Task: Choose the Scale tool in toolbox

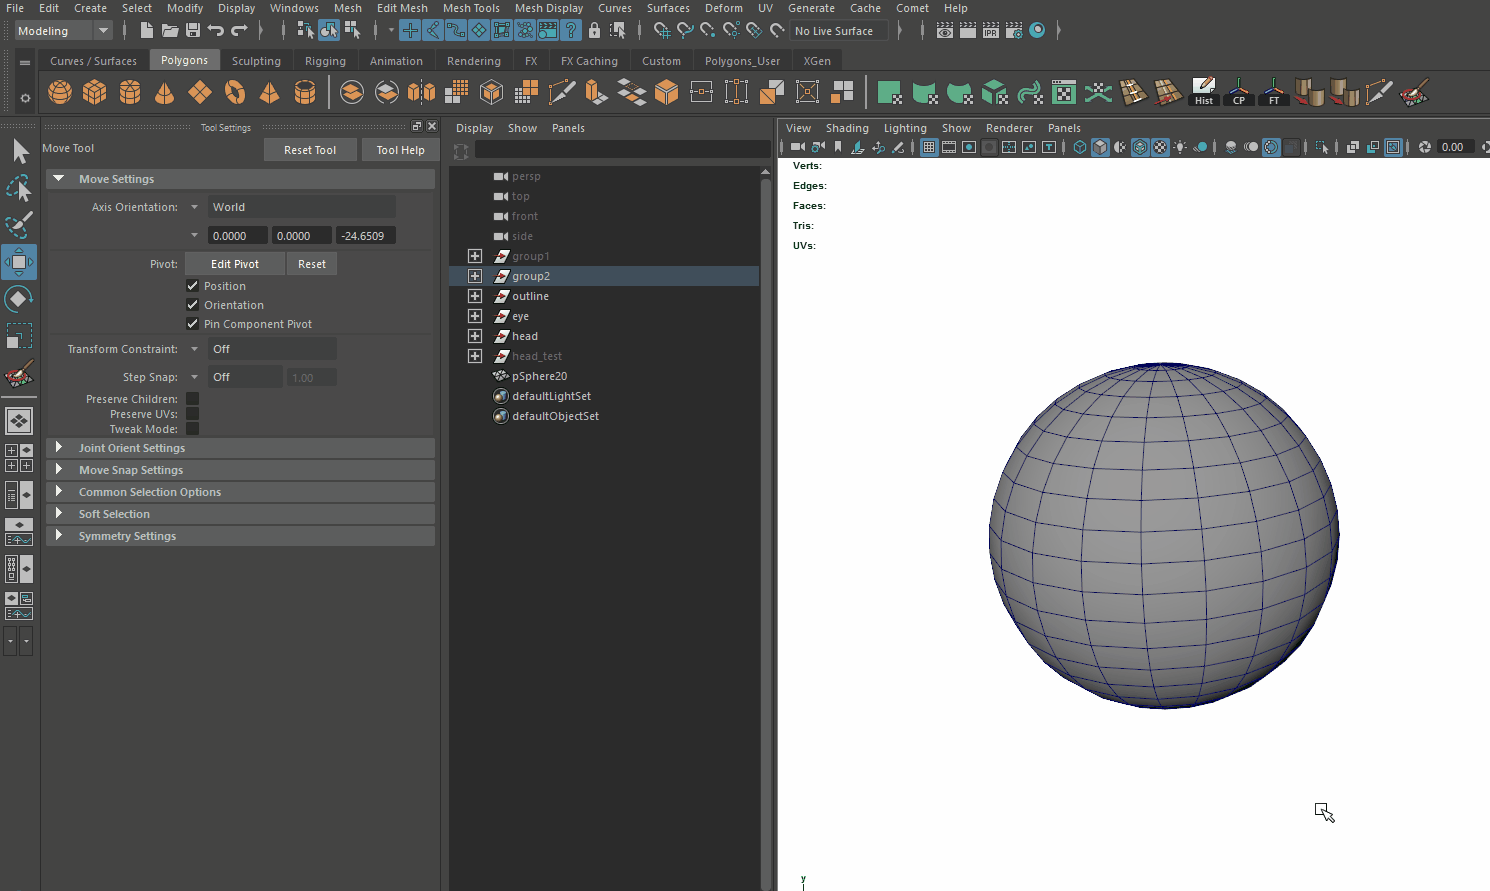Action: (x=19, y=336)
